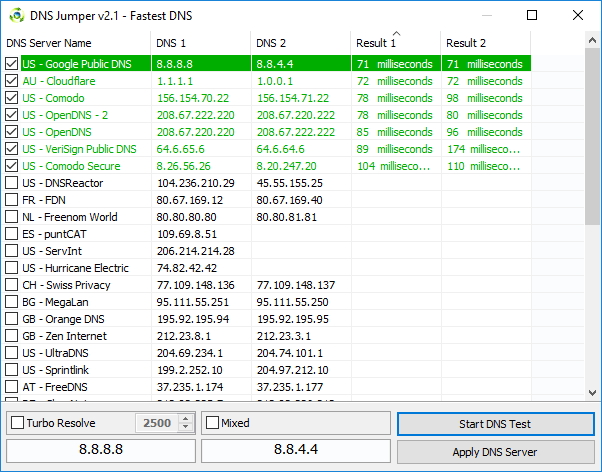Uncheck the US - Google Public DNS checkbox
The image size is (602, 472).
[12, 64]
